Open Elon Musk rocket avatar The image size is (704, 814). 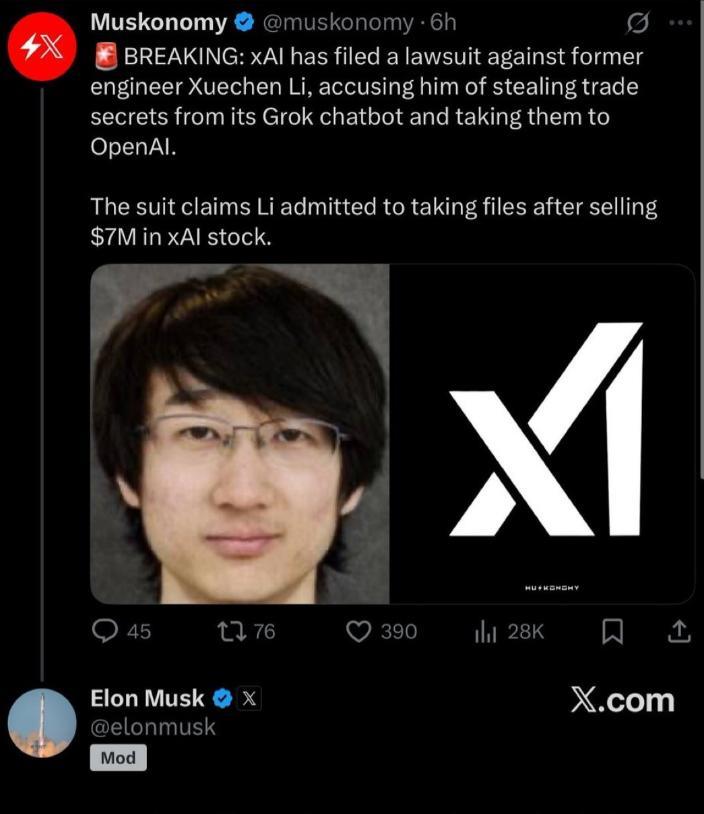42,722
